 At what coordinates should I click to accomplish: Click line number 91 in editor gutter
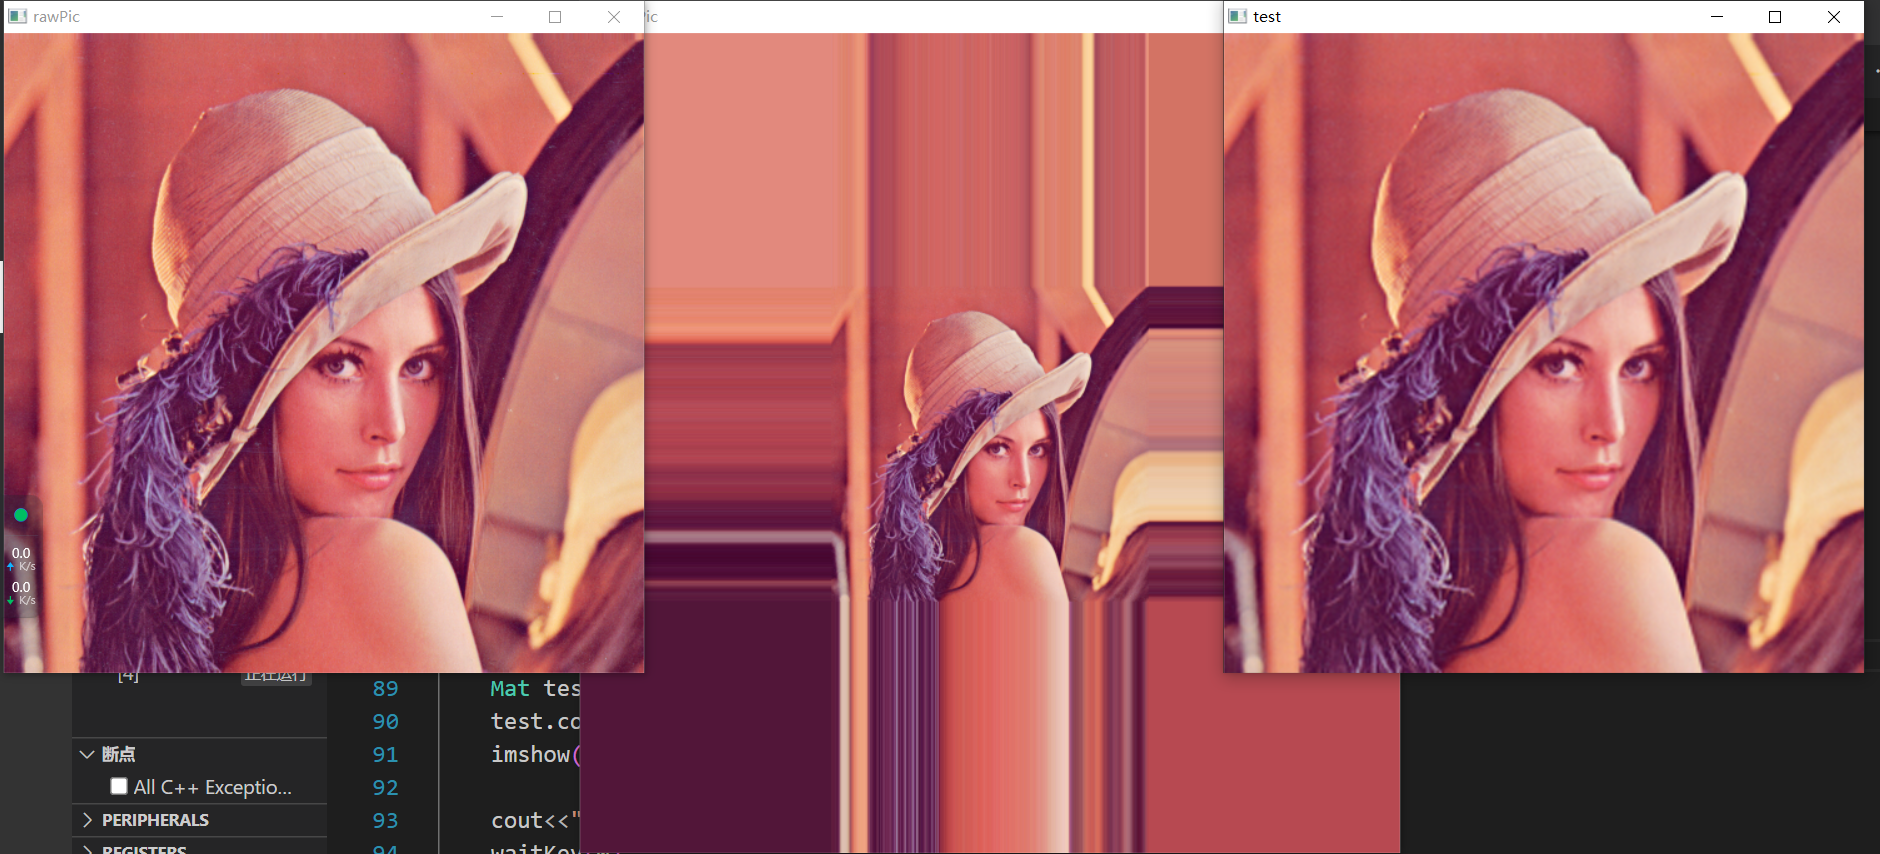click(x=385, y=755)
